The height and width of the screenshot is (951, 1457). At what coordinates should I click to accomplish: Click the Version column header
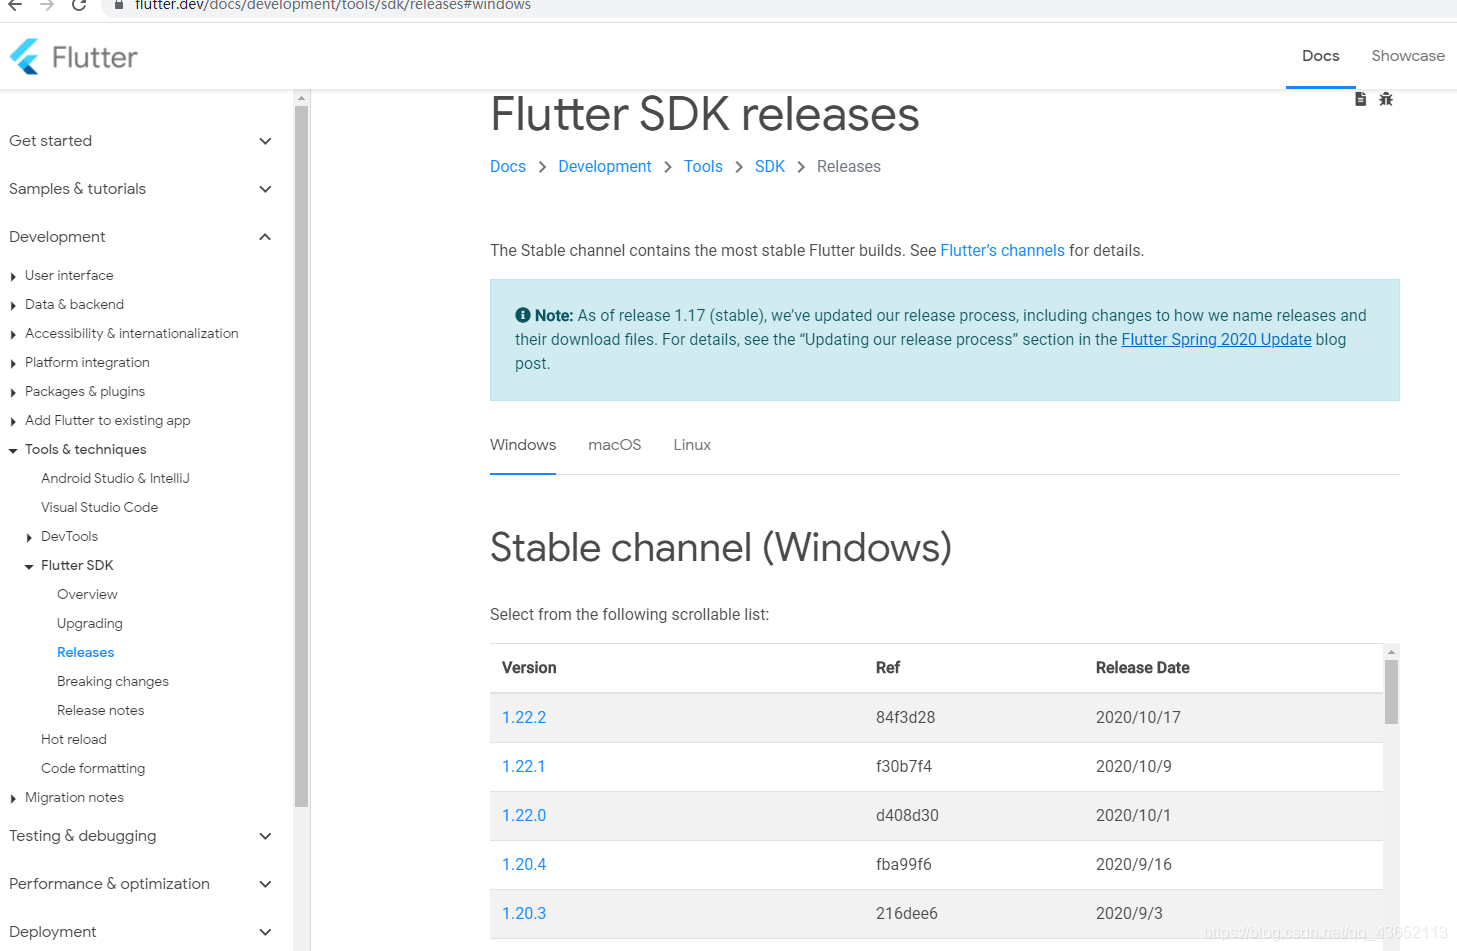pos(529,668)
